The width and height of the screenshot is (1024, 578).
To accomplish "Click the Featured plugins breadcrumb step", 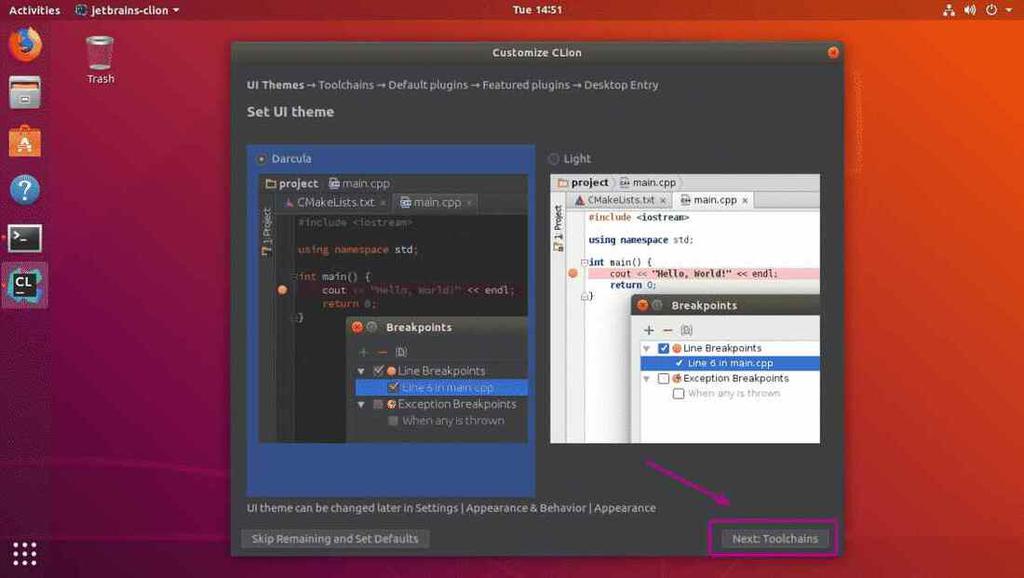I will click(526, 85).
